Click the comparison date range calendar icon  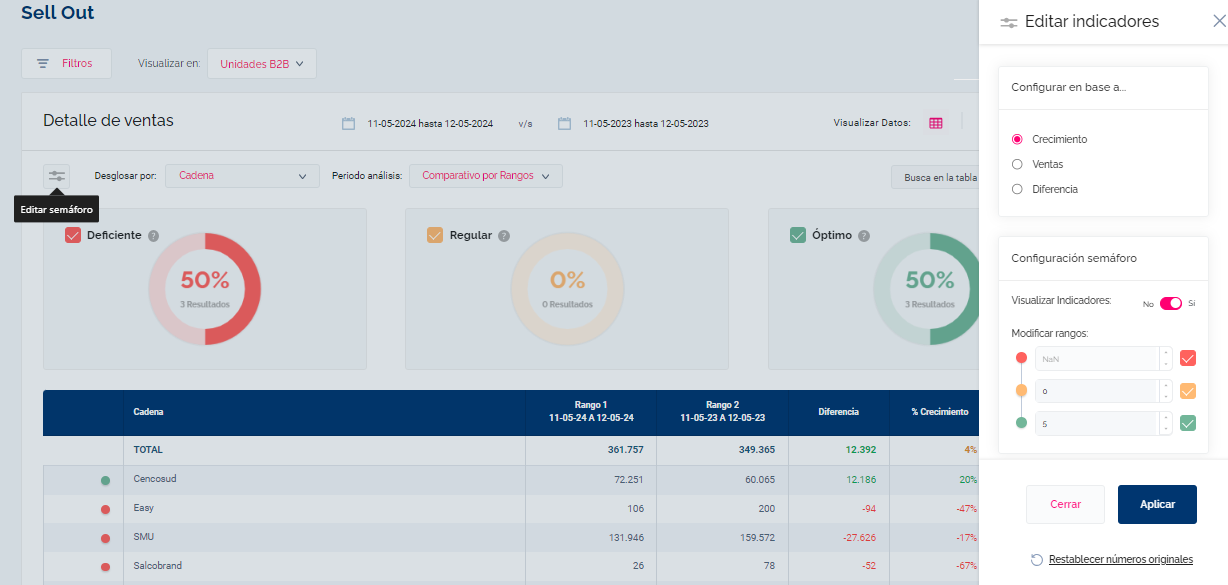[x=565, y=124]
